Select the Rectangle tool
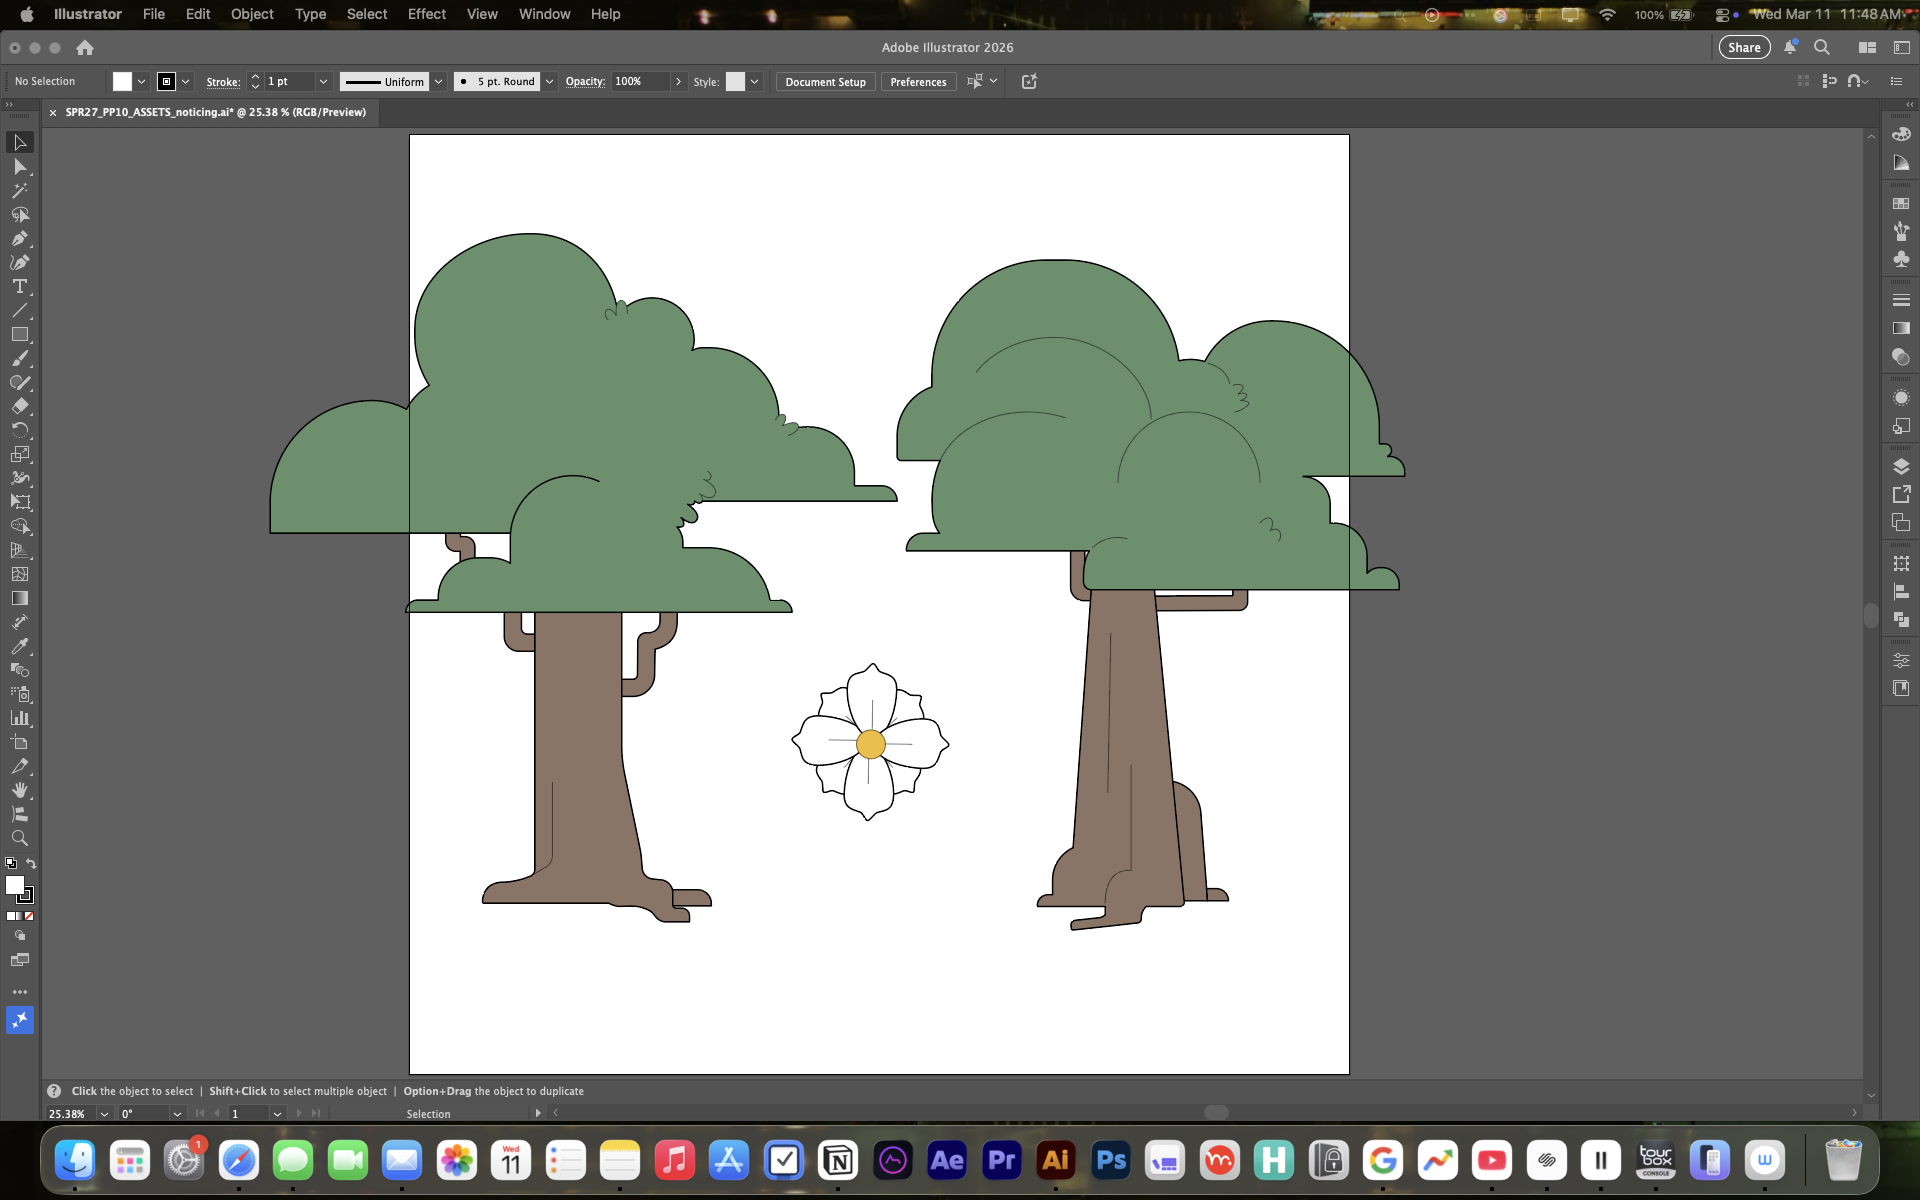1920x1200 pixels. 19,335
